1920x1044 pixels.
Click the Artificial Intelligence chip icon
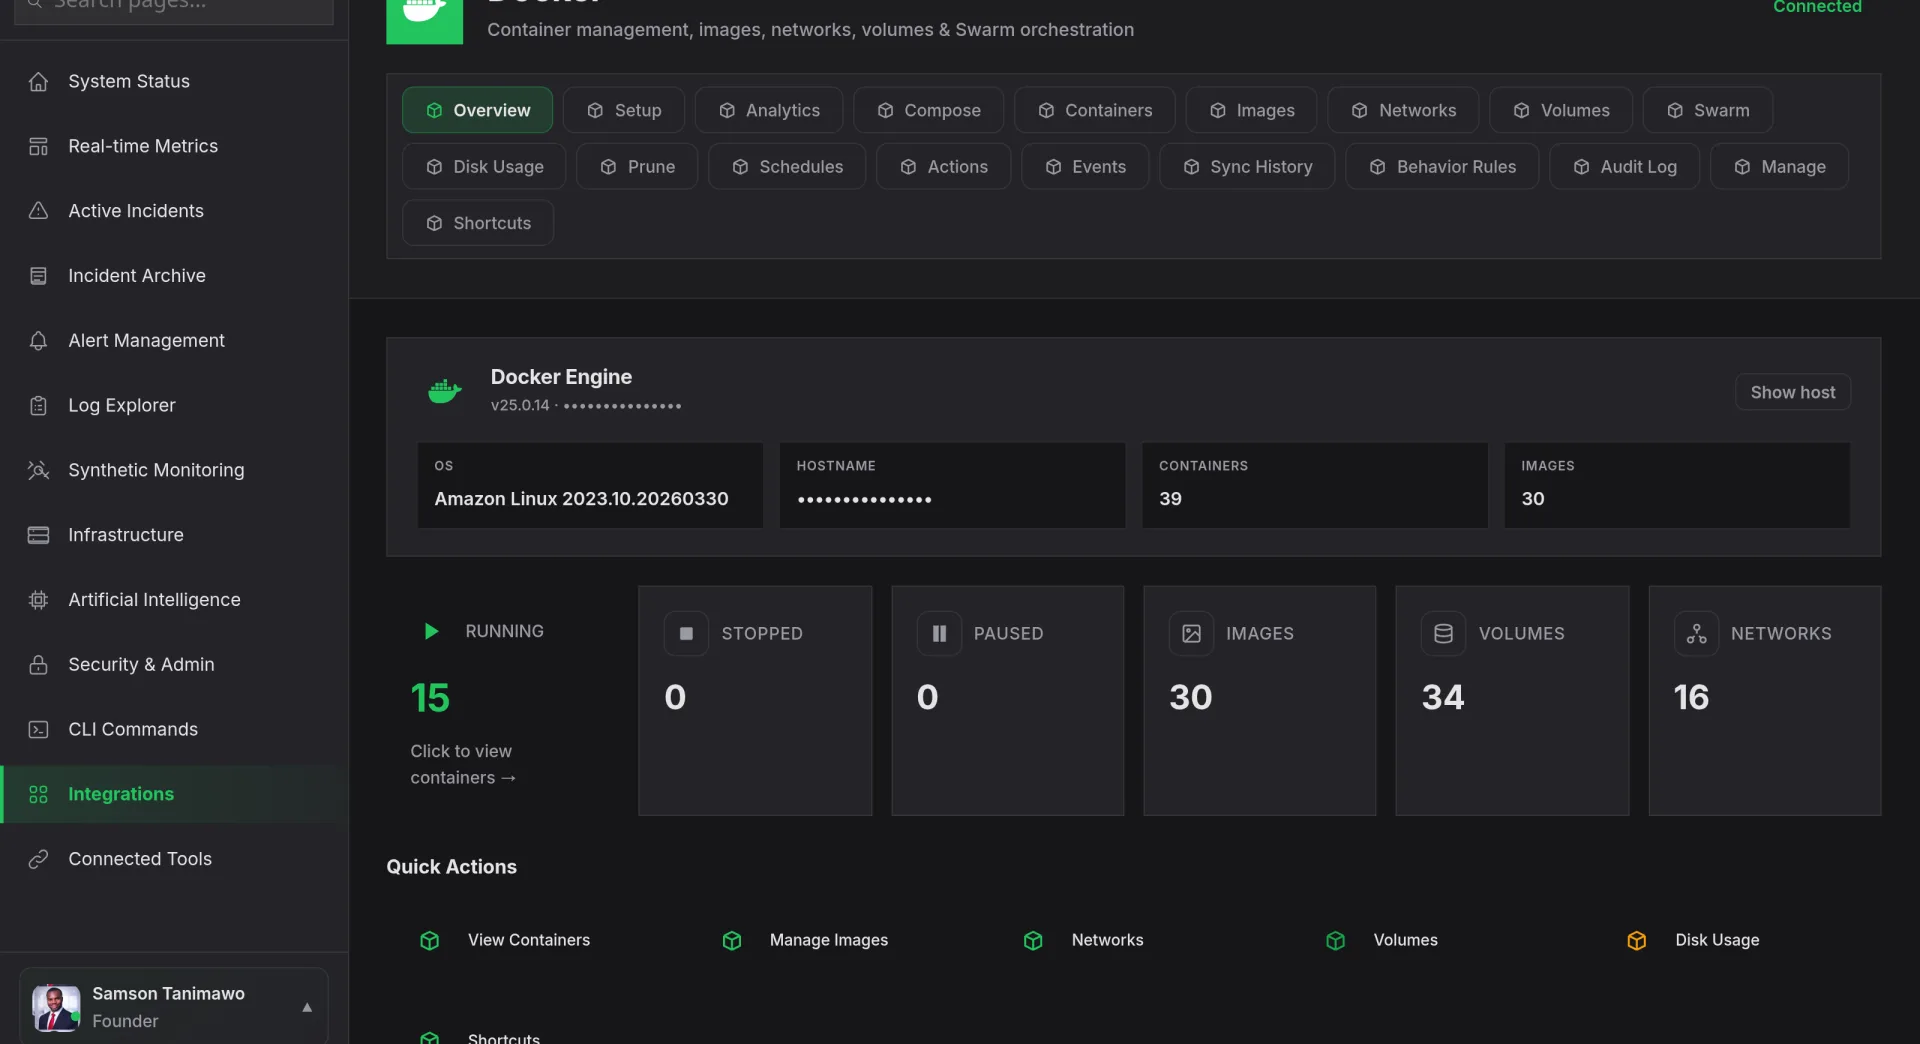click(38, 600)
